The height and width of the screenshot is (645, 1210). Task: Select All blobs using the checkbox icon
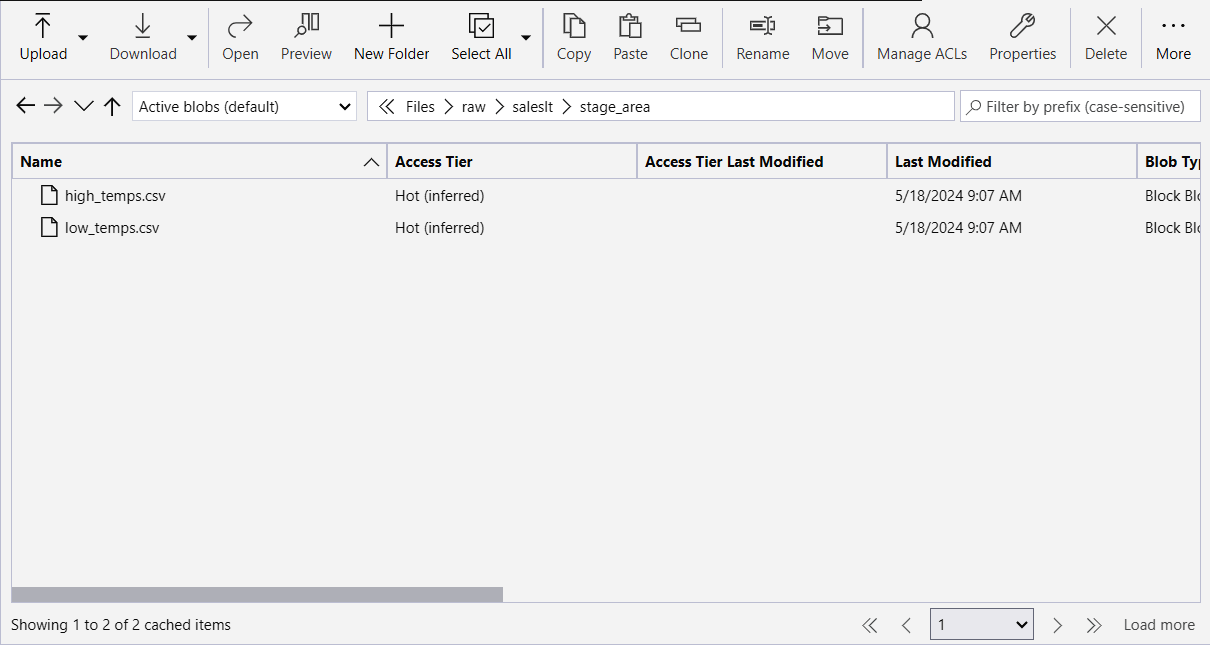(x=481, y=25)
